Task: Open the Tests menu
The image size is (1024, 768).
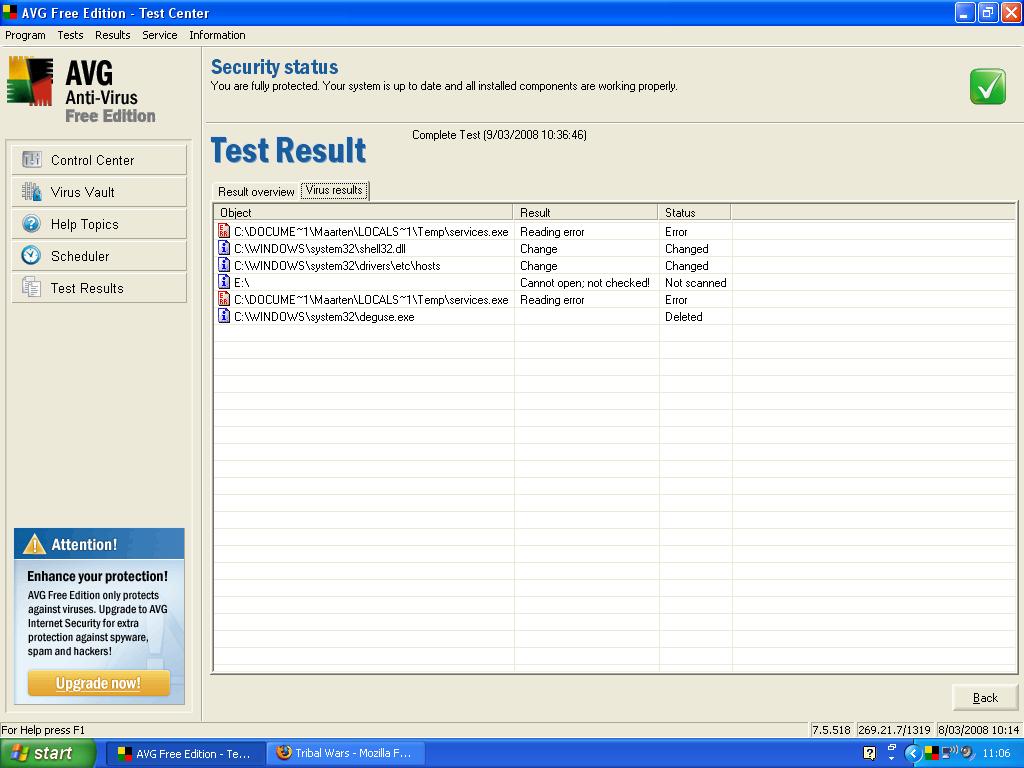Action: click(x=70, y=35)
